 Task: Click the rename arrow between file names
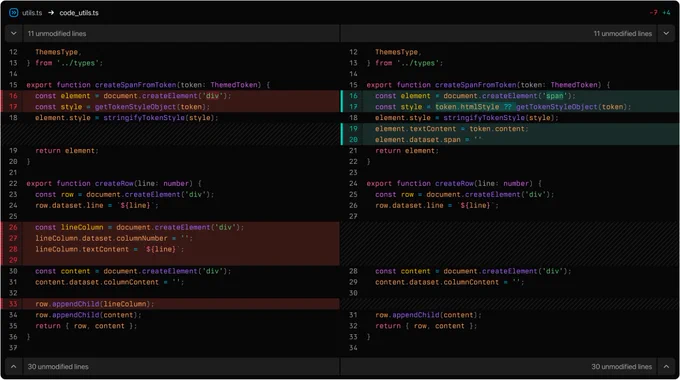click(51, 13)
